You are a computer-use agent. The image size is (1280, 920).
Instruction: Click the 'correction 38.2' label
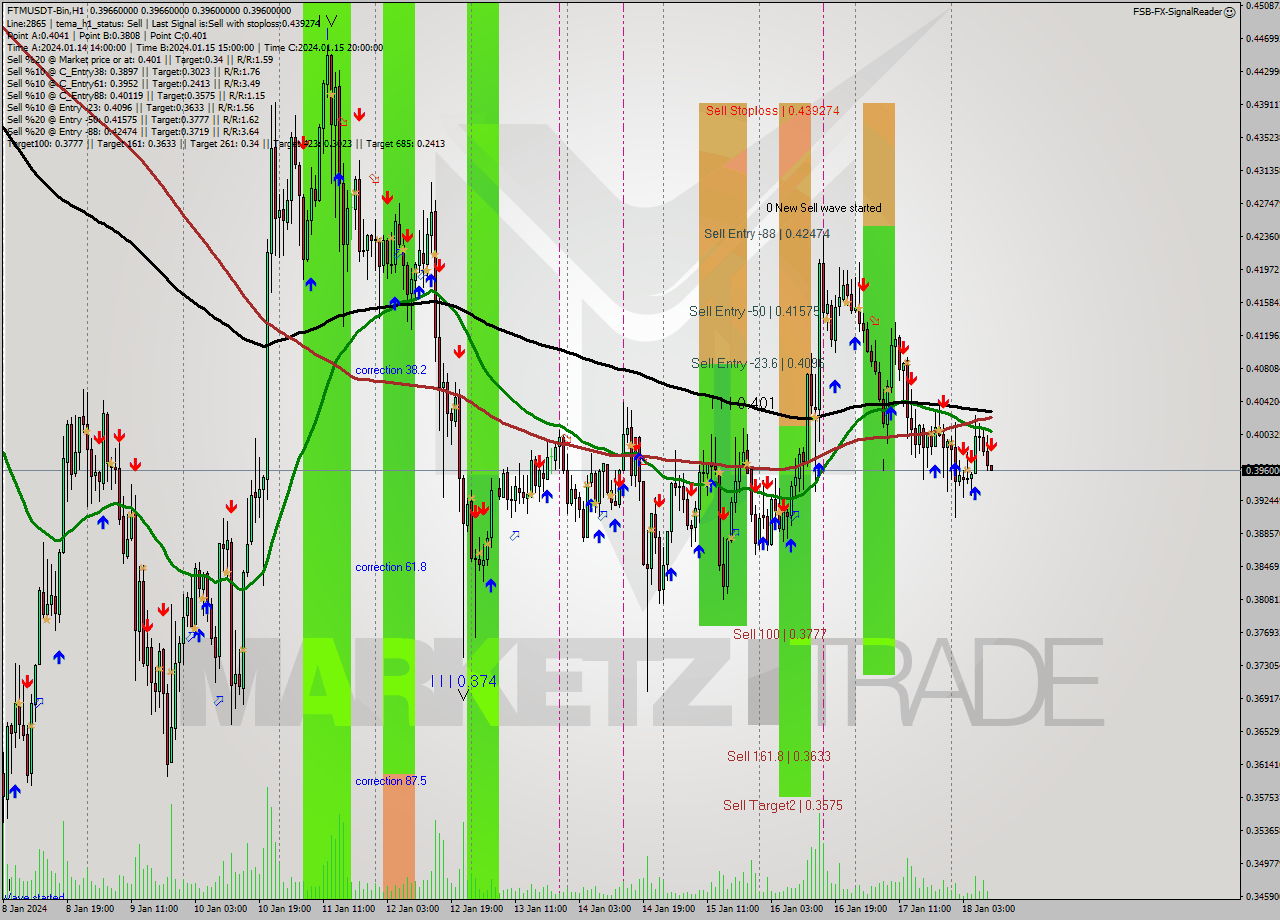click(x=391, y=370)
